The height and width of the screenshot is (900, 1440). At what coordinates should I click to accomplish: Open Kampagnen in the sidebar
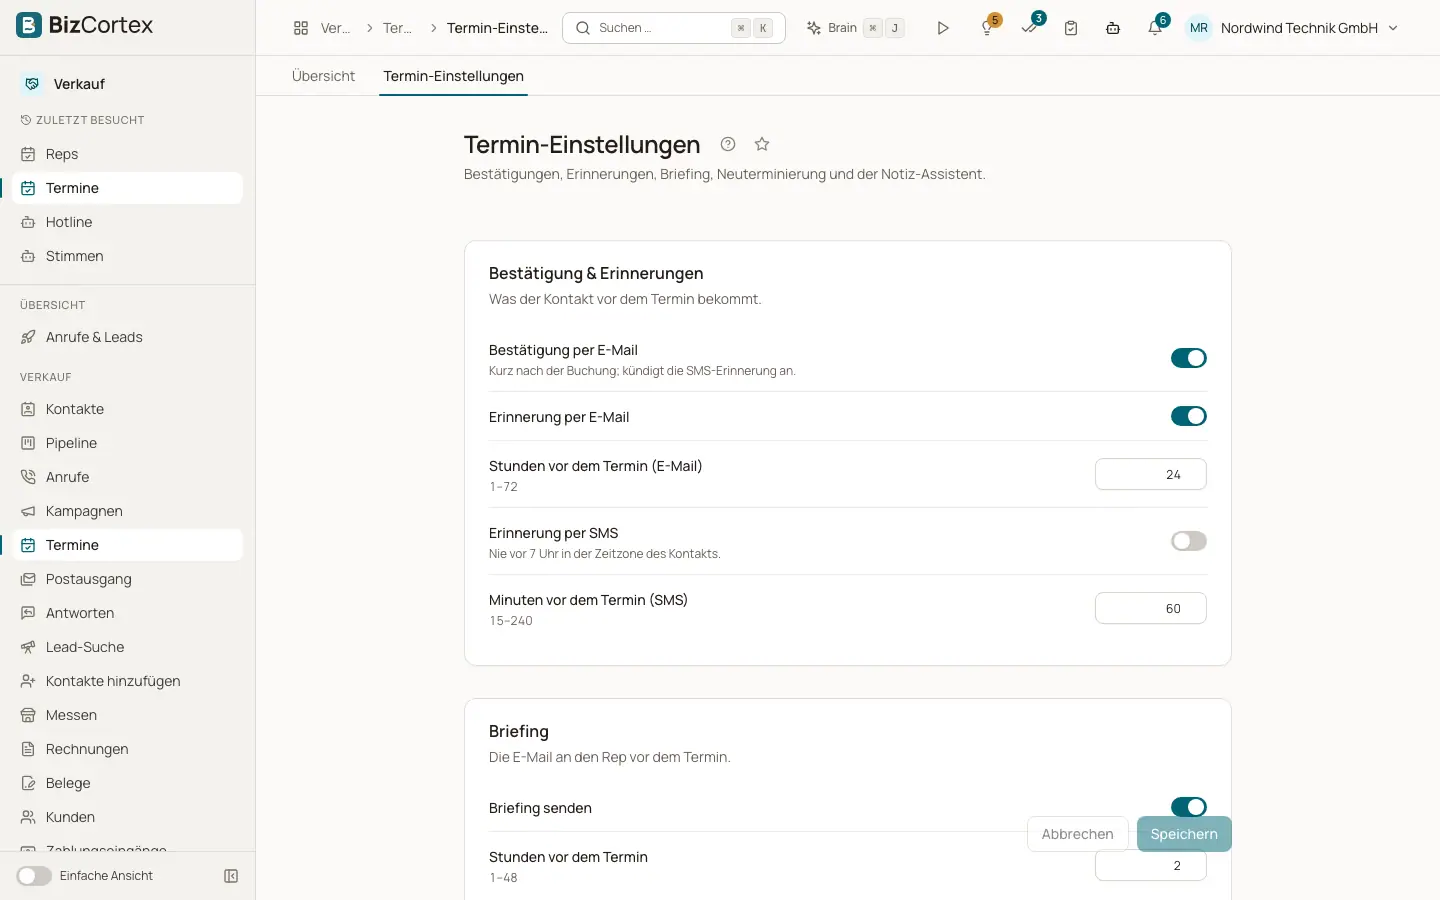click(x=127, y=511)
